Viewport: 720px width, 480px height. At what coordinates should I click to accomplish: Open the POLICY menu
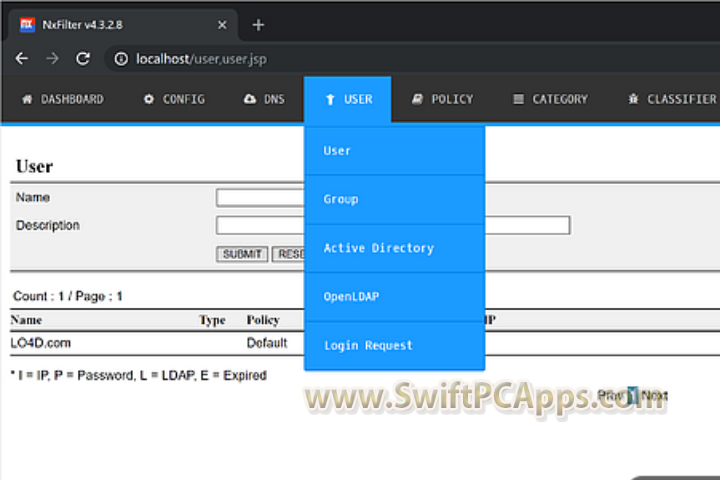click(x=443, y=99)
